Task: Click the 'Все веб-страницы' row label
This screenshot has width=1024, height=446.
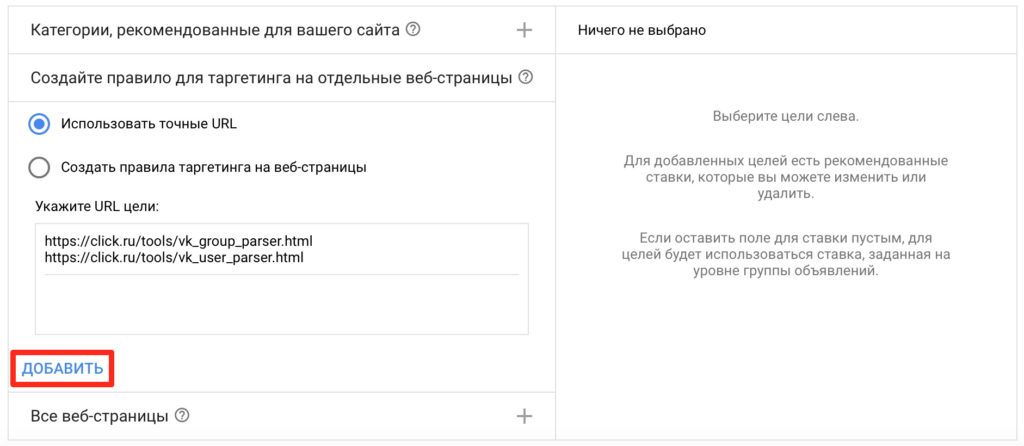Action: coord(99,415)
